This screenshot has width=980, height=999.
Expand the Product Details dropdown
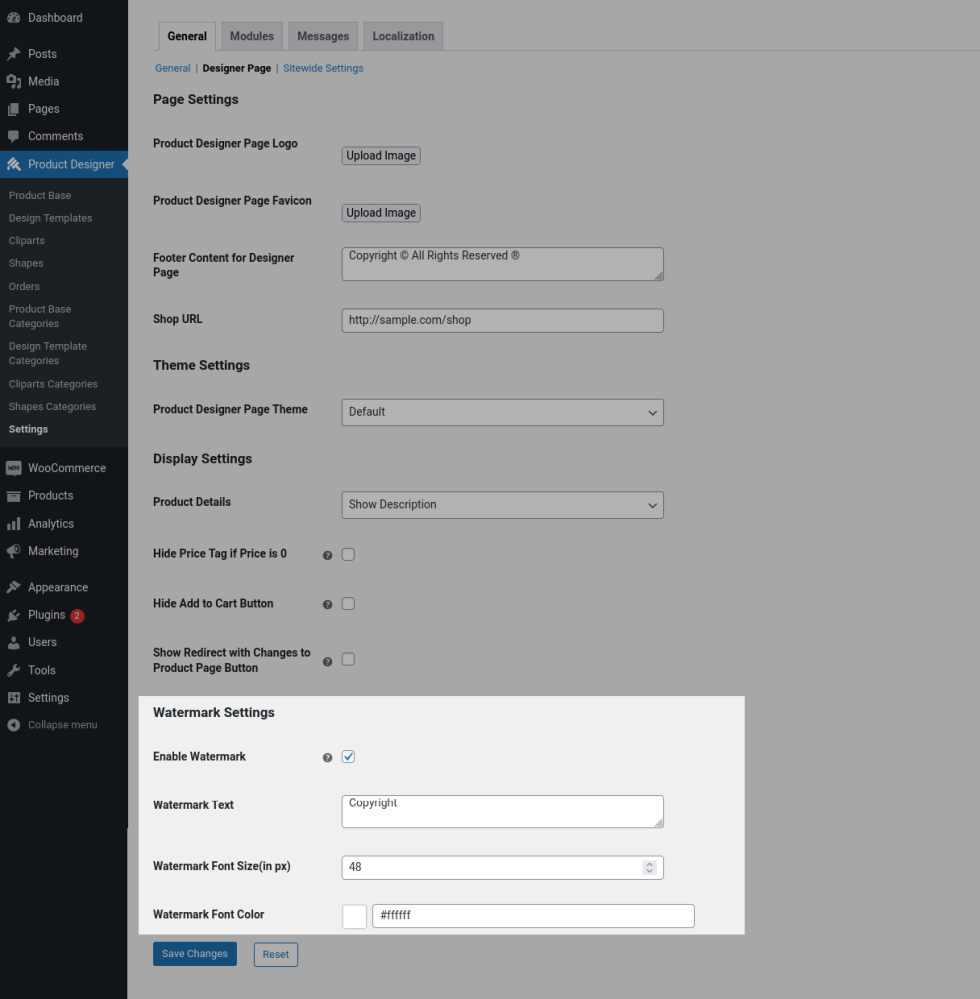click(x=502, y=505)
